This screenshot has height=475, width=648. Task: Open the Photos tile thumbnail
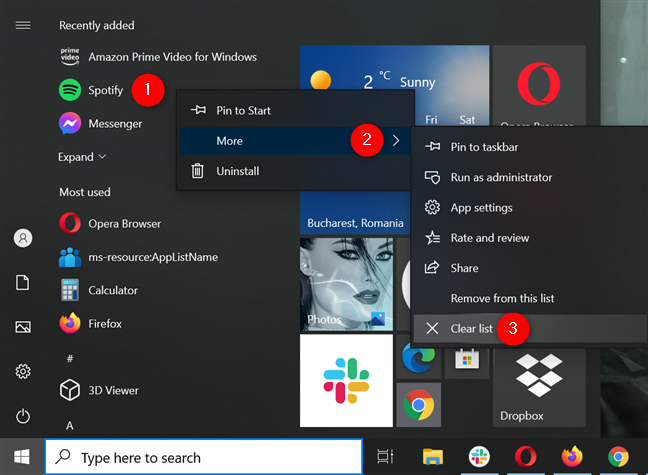coord(346,285)
